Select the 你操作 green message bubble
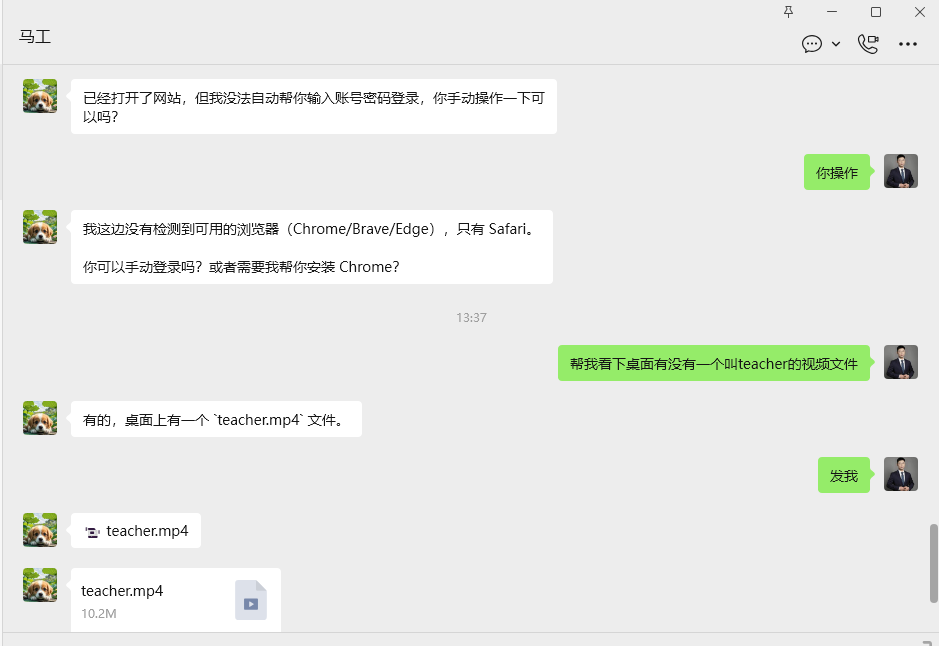 coord(836,171)
